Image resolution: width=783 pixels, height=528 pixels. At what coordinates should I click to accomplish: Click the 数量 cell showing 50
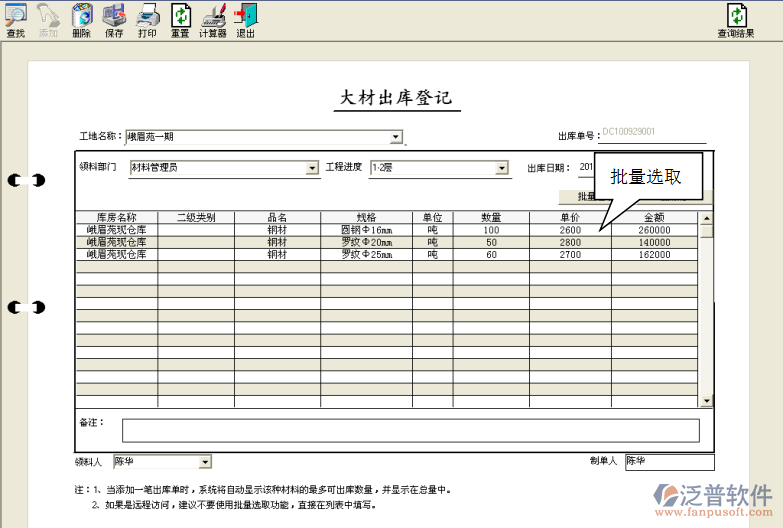pyautogui.click(x=490, y=243)
